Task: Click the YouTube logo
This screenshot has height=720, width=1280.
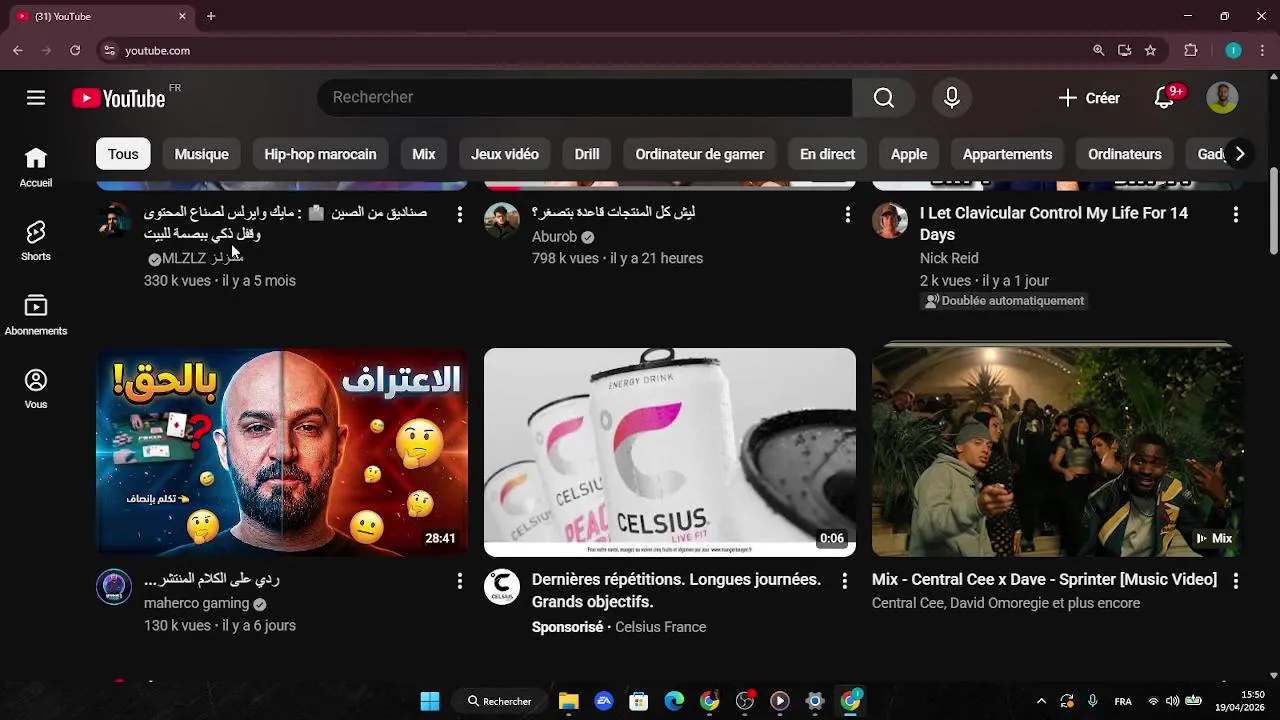Action: click(119, 98)
